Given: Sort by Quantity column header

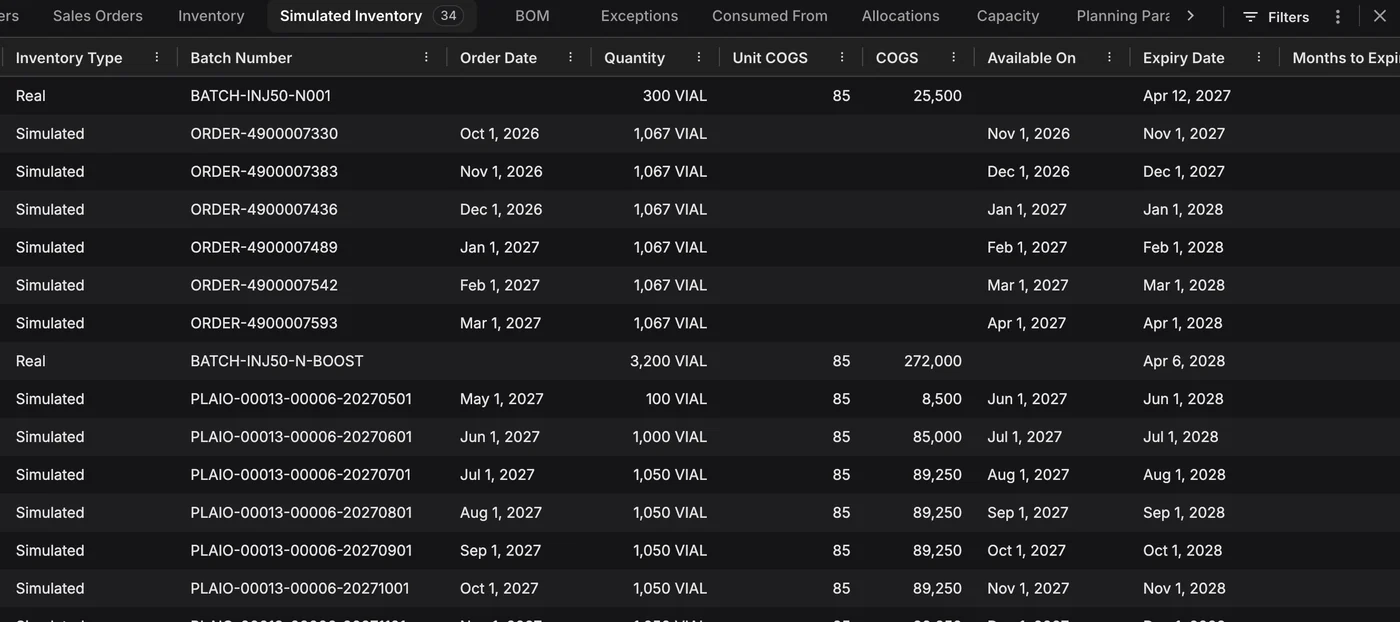Looking at the screenshot, I should [x=634, y=58].
